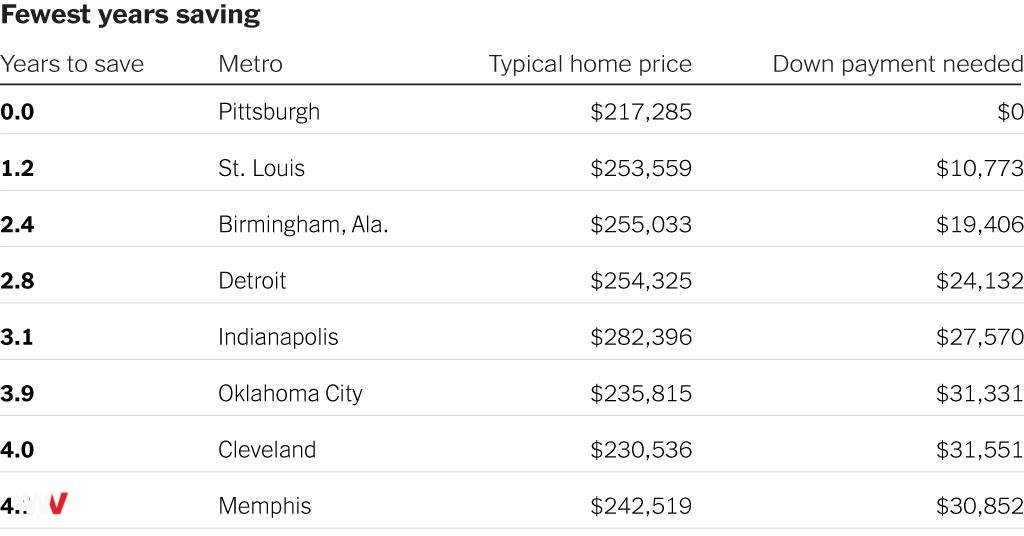
Task: Click the 'Down payment needed' column header
Action: 898,64
